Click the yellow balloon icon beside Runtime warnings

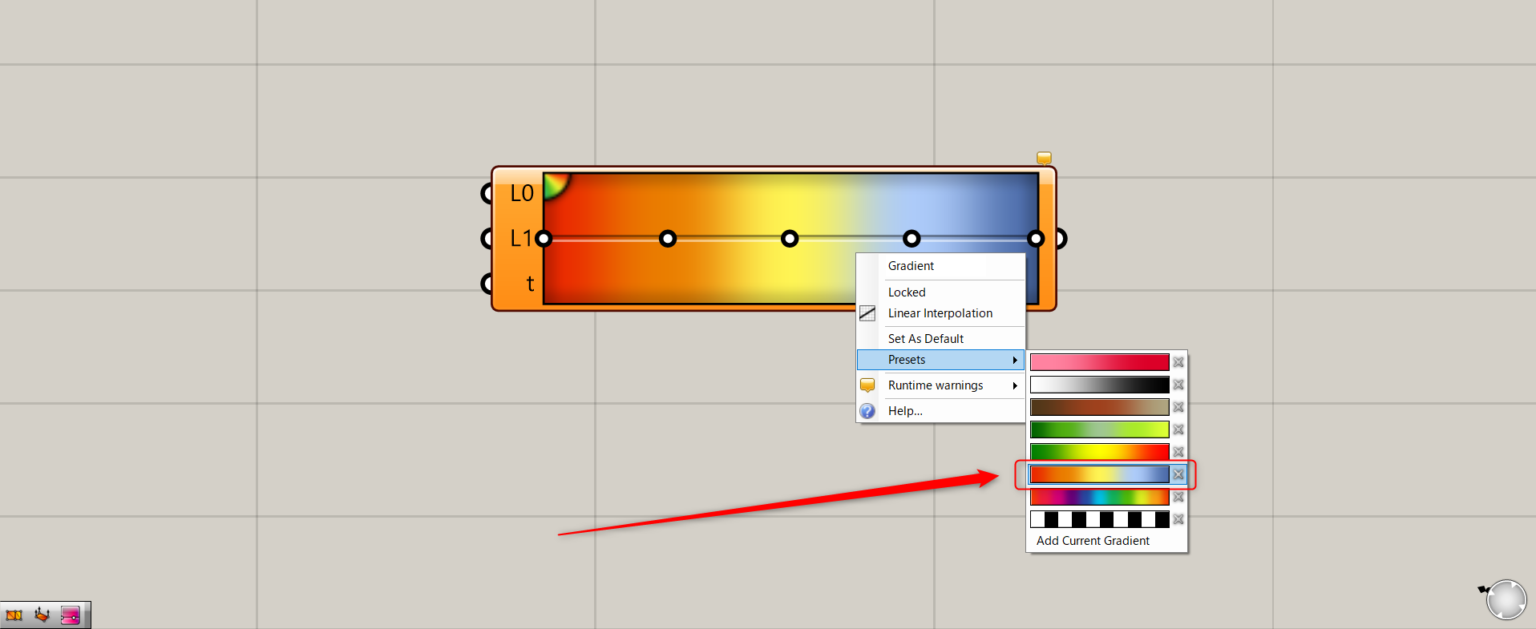coord(868,385)
